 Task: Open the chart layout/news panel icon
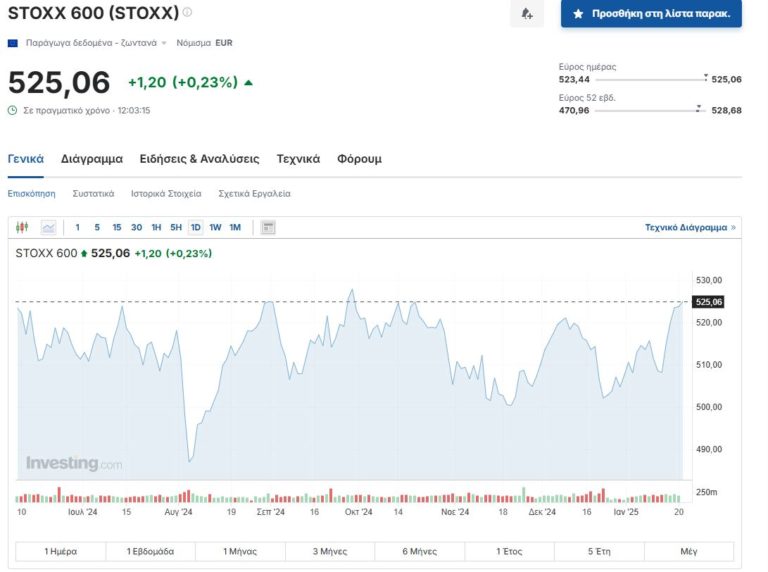[268, 228]
